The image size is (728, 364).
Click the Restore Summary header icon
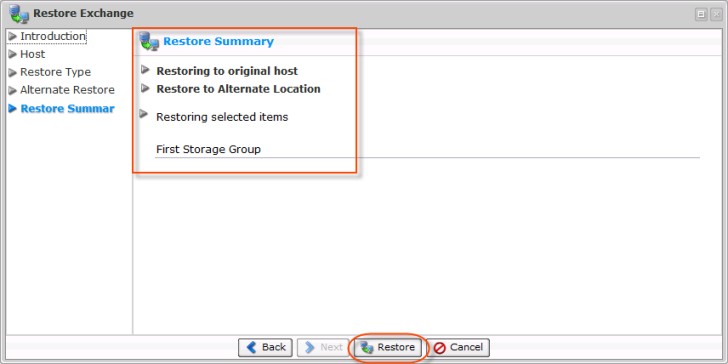tap(149, 41)
